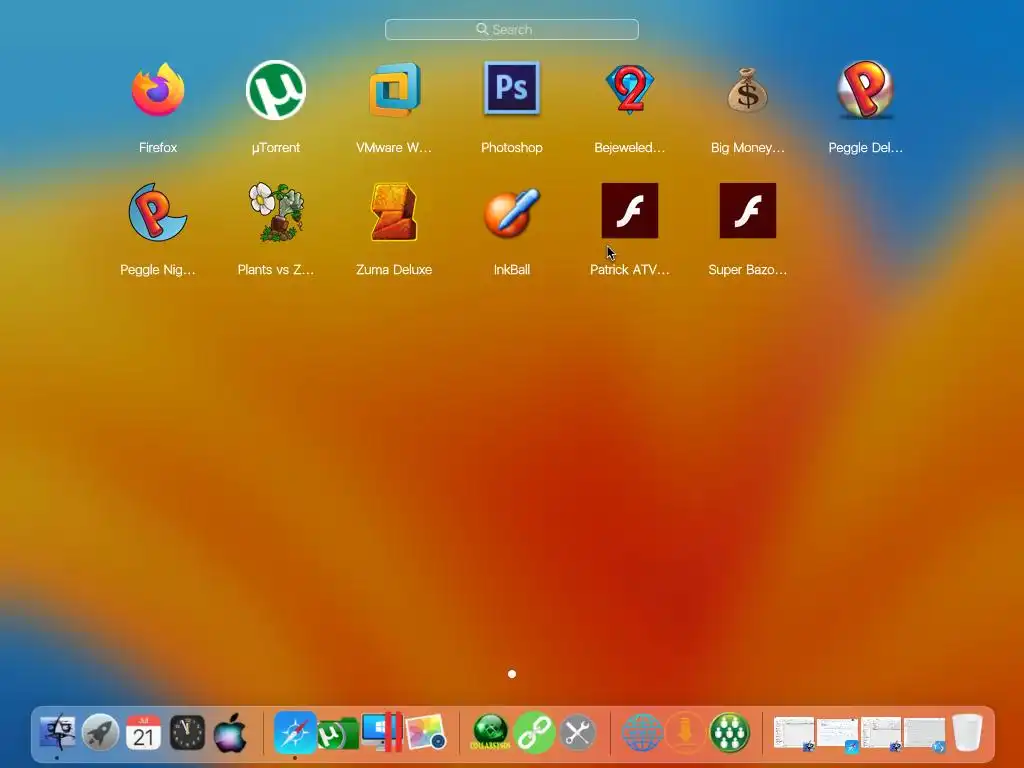The image size is (1024, 768).
Task: Click the green chain link icon in dock
Action: tap(534, 733)
